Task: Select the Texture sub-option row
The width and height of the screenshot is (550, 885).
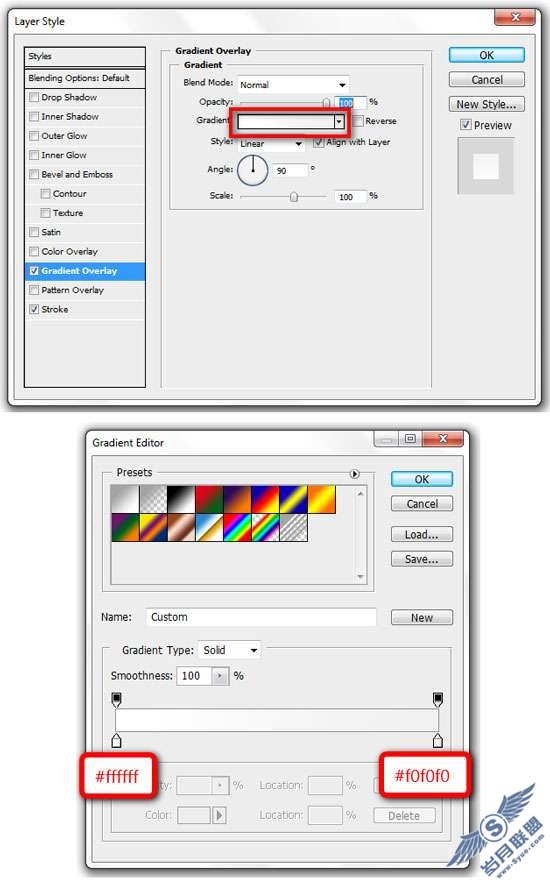Action: tap(85, 213)
